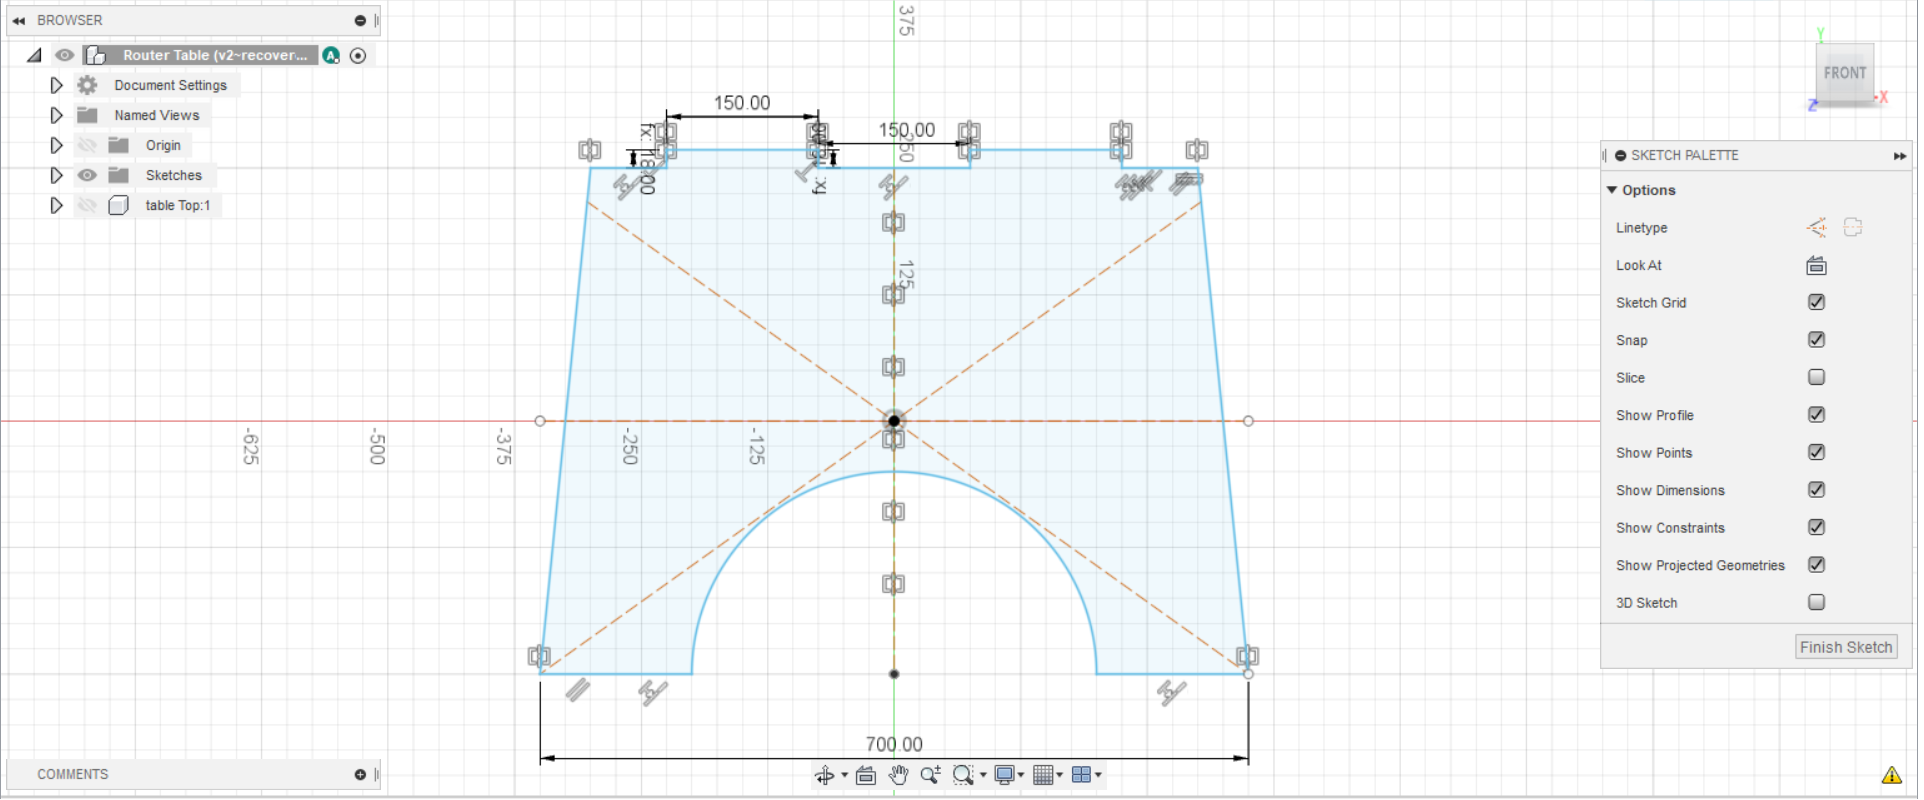Select the table Top:1 component label
The image size is (1924, 800).
(178, 206)
